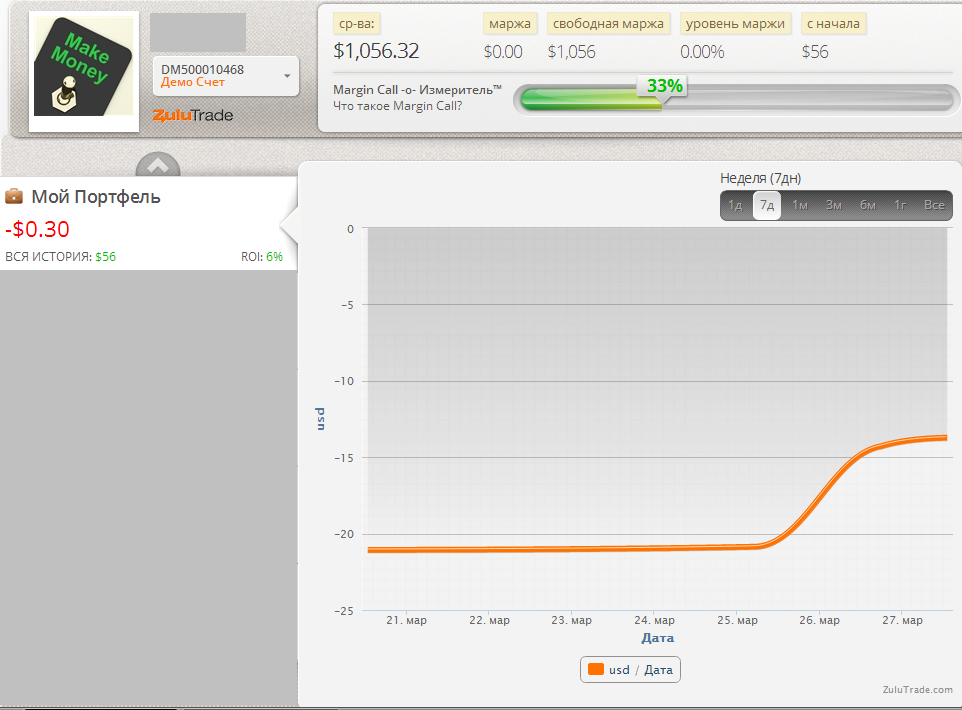The height and width of the screenshot is (710, 962).
Task: Click the orange usd legend color swatch
Action: (596, 669)
